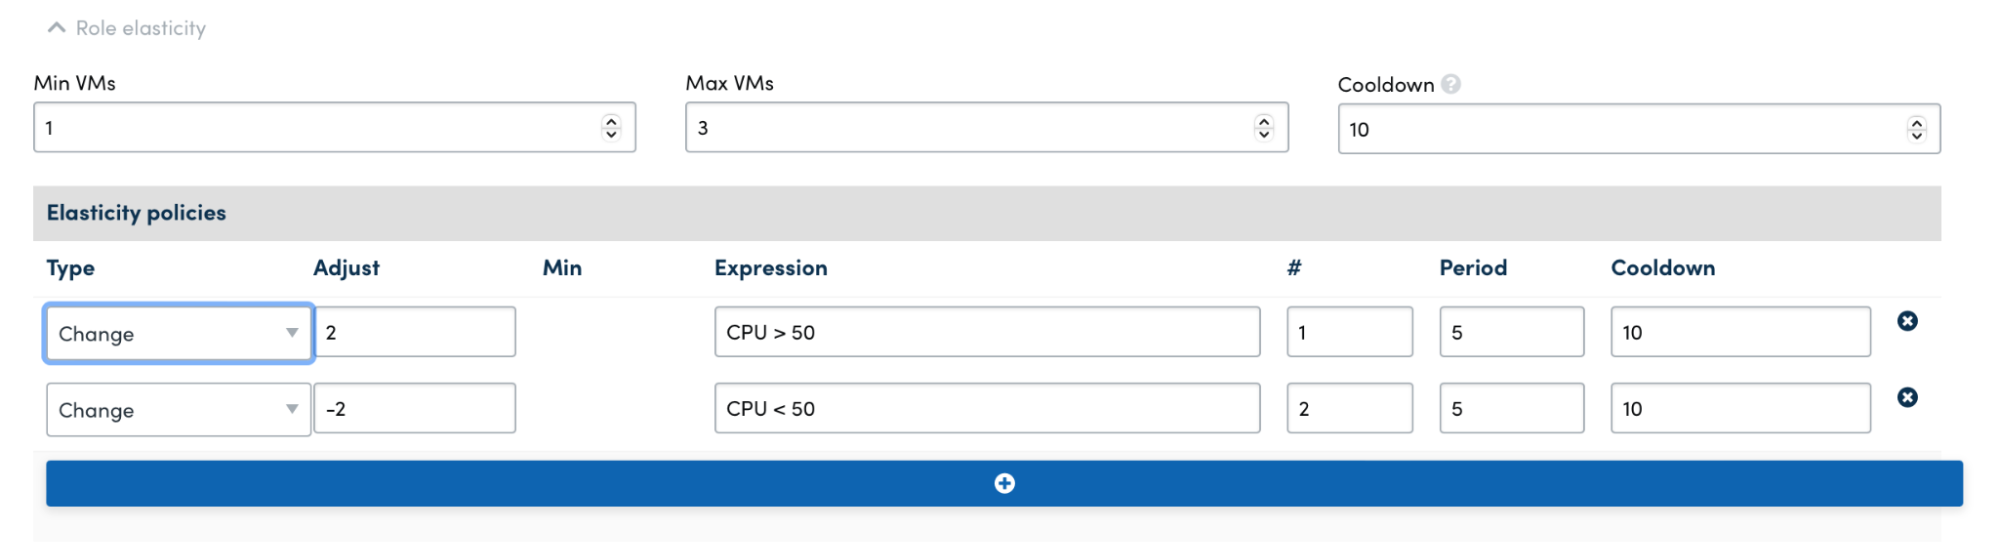Edit the CPU < 50 expression field
Viewport: 1999px width, 554px height.
(986, 409)
